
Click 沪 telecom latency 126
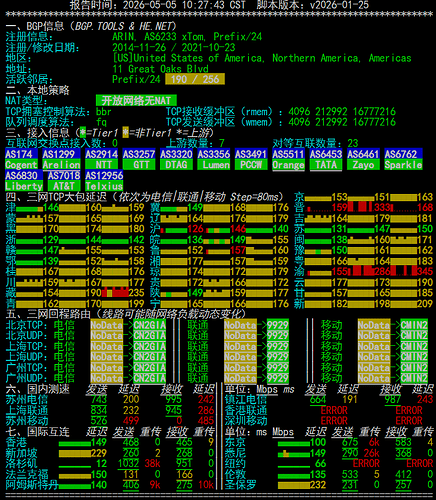(x=195, y=229)
